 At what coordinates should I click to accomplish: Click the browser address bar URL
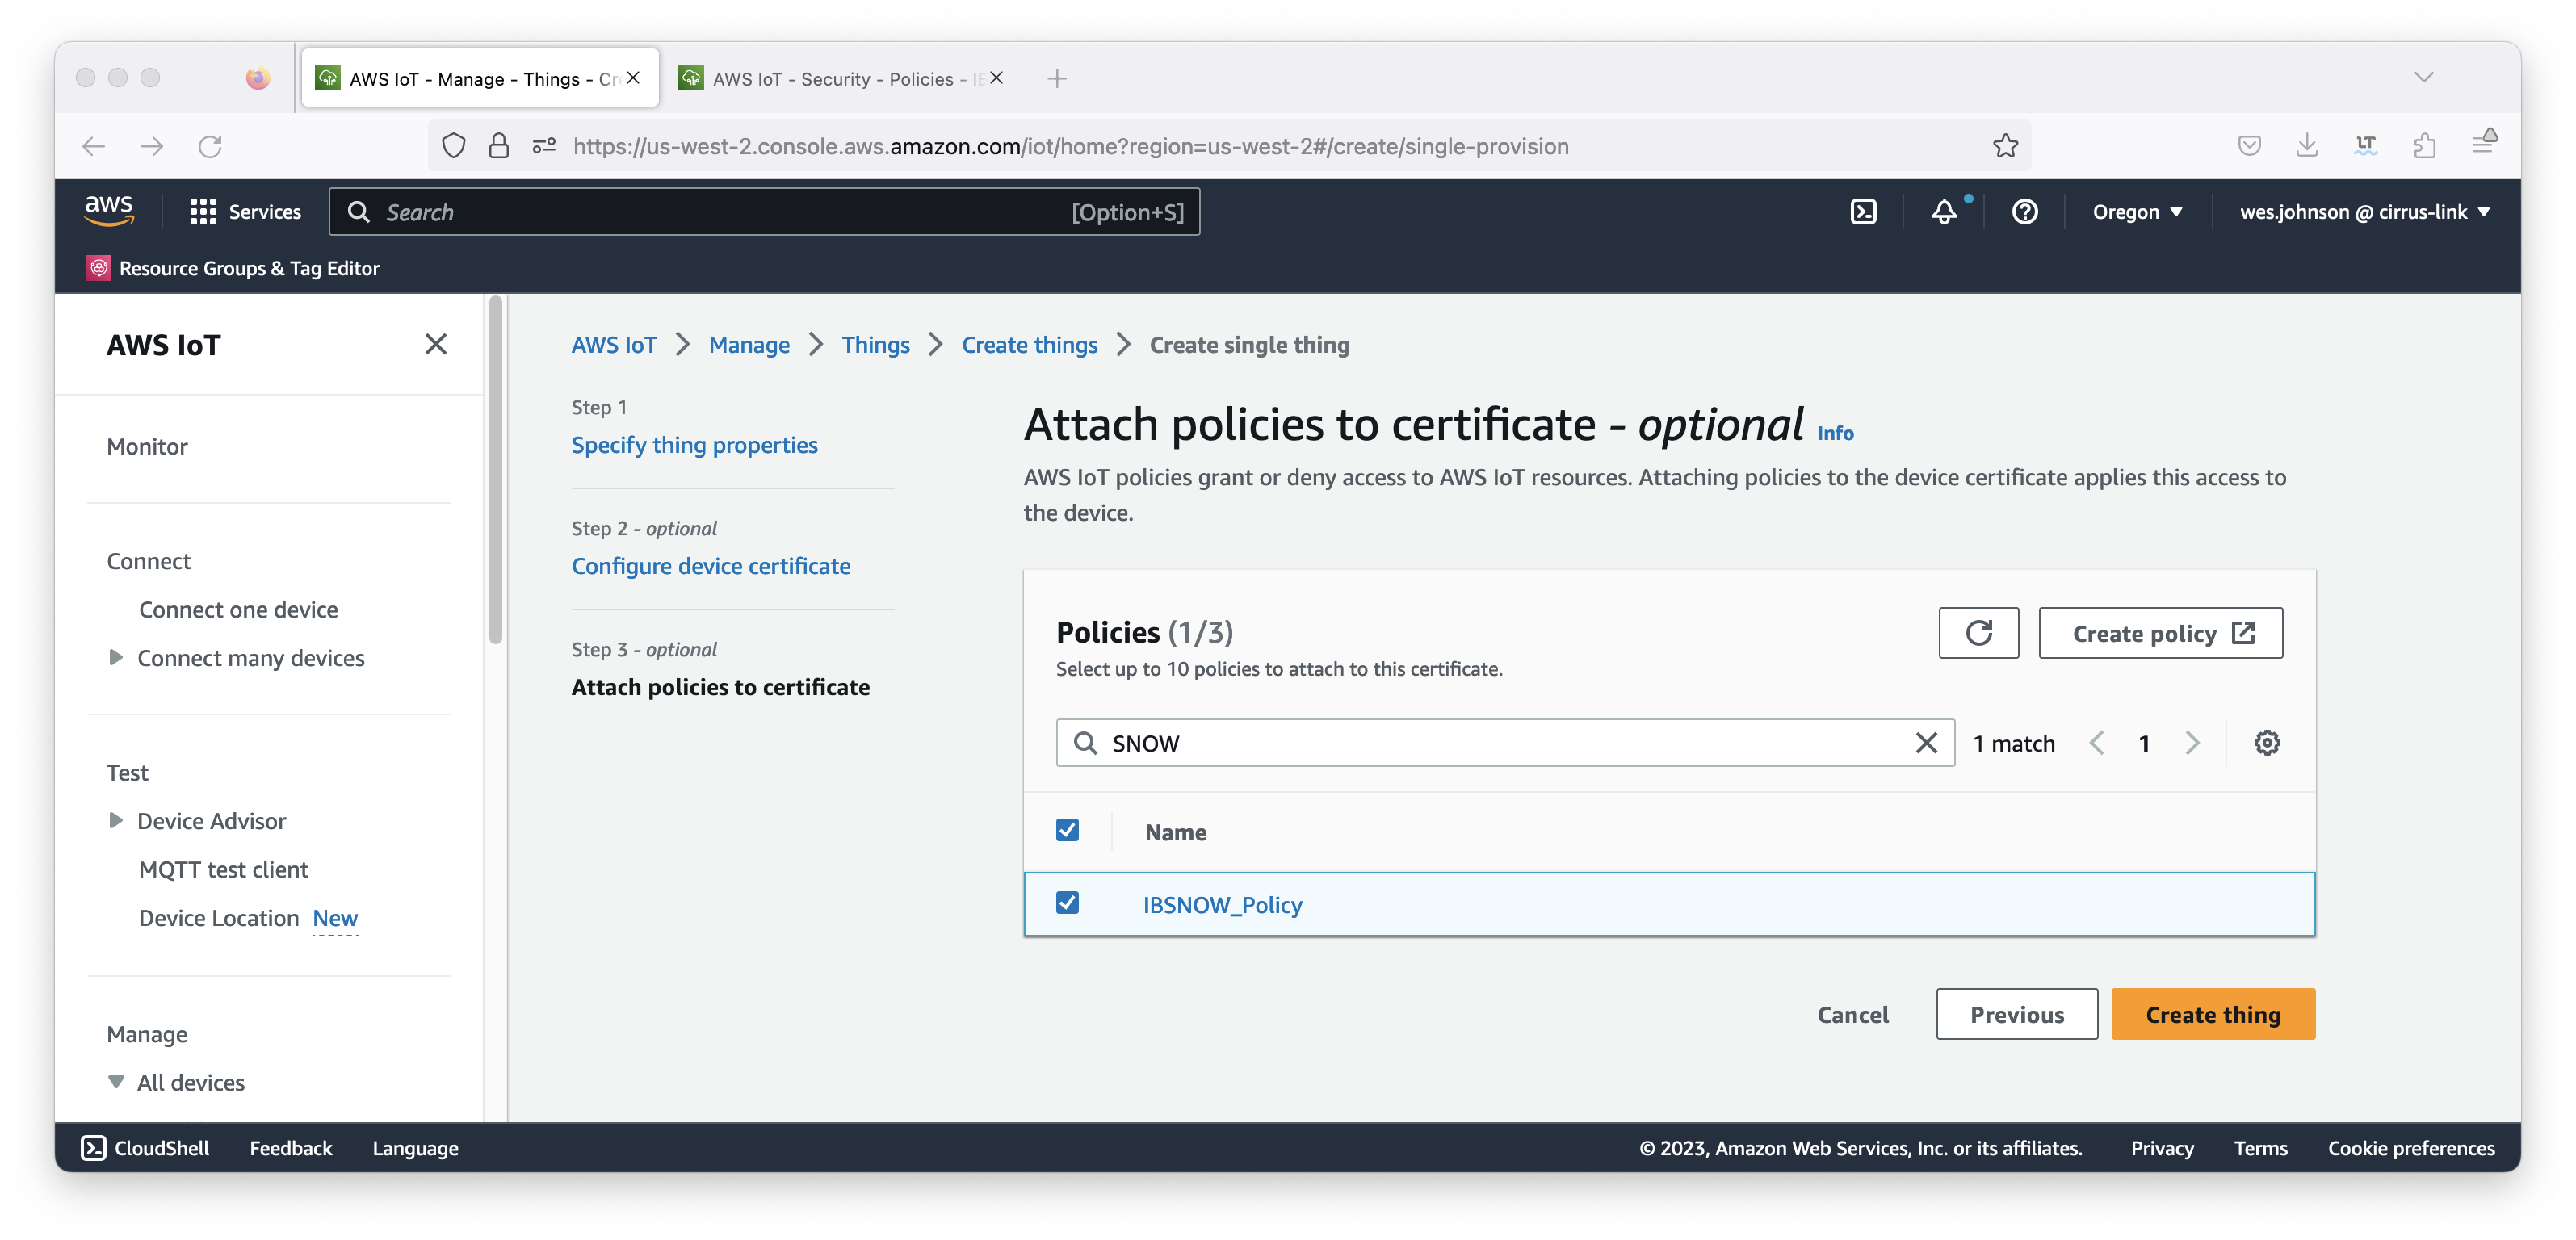click(x=1070, y=146)
